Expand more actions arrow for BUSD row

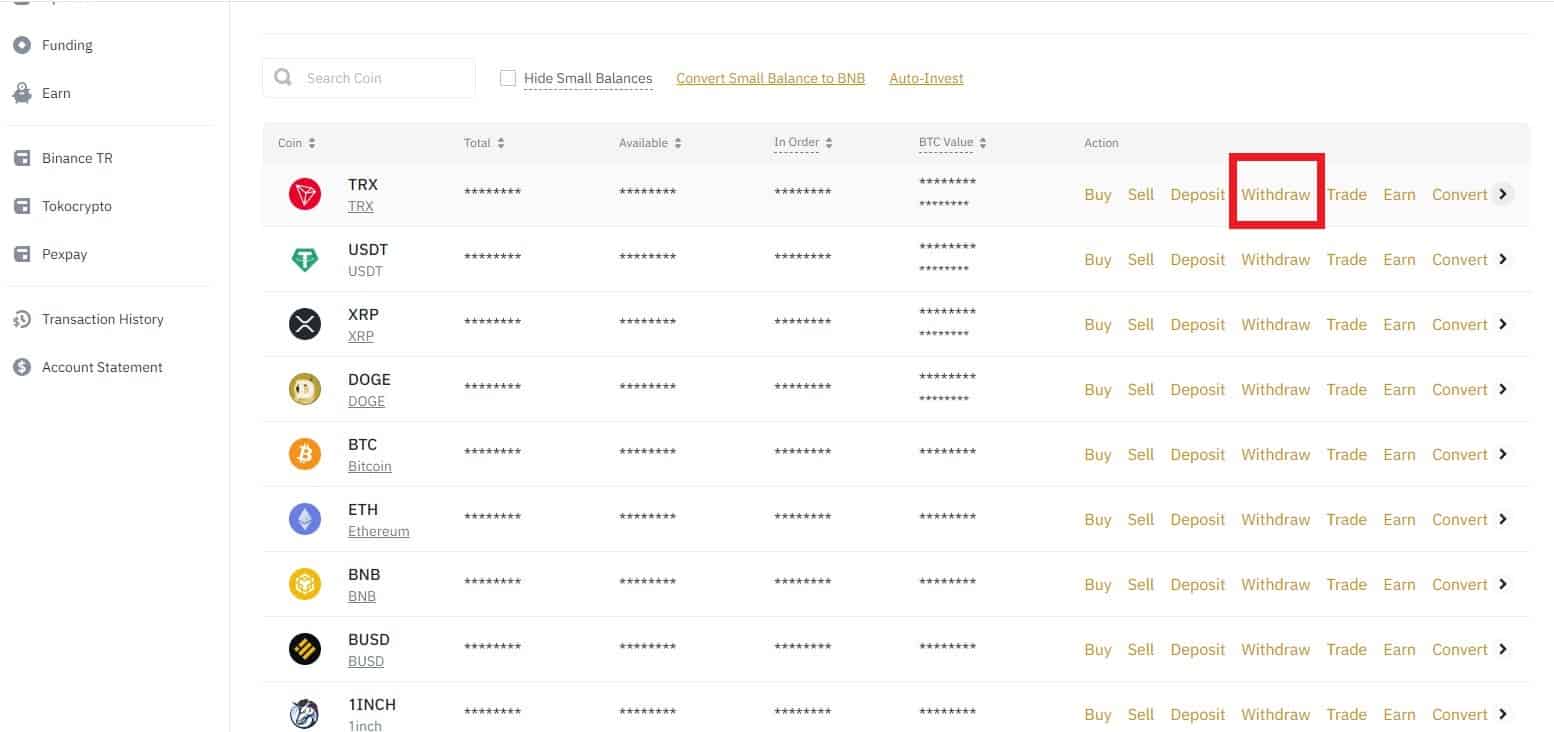point(1502,649)
